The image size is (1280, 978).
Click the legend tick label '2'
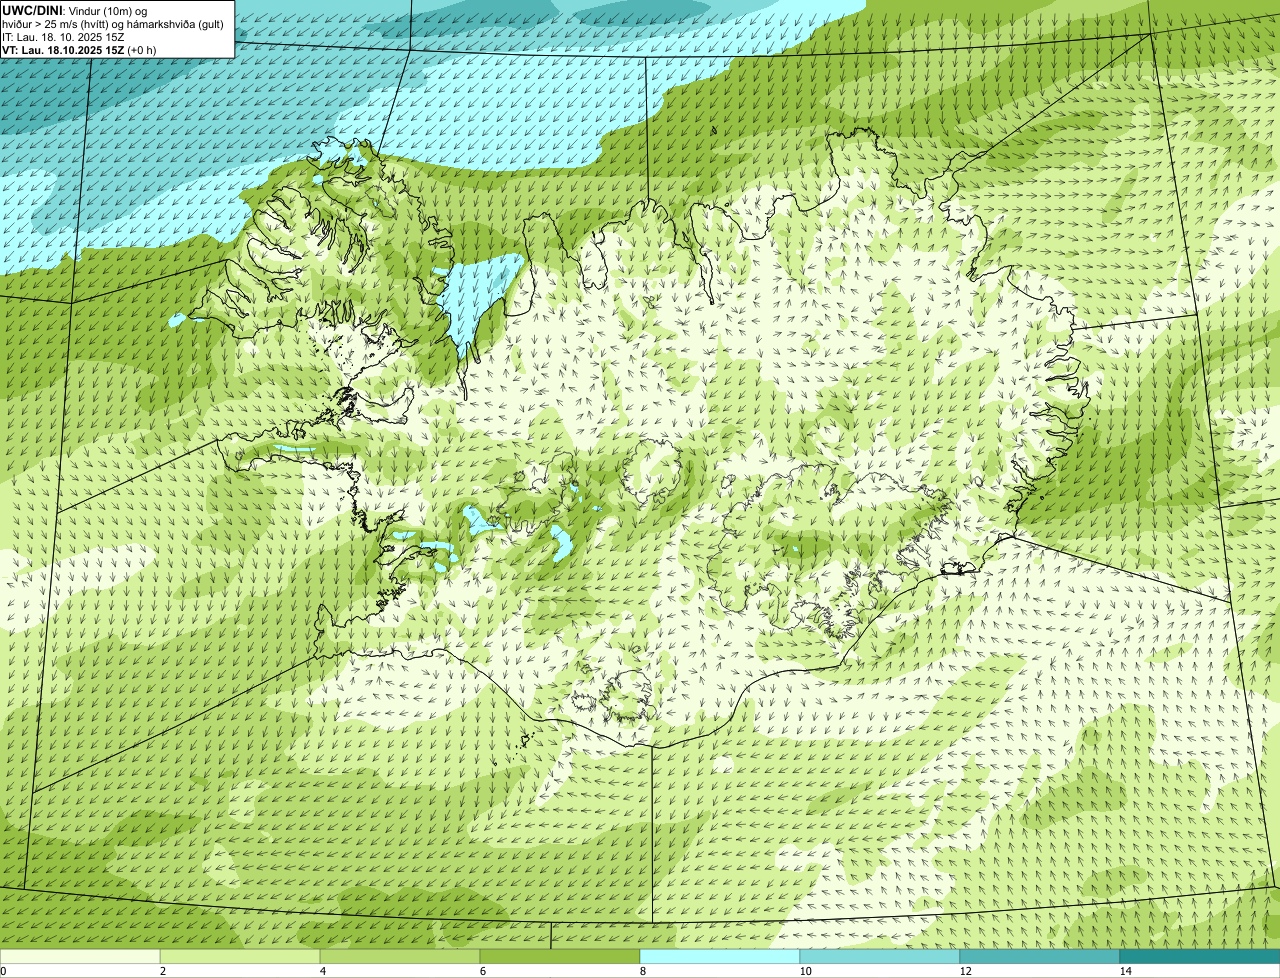coord(162,971)
